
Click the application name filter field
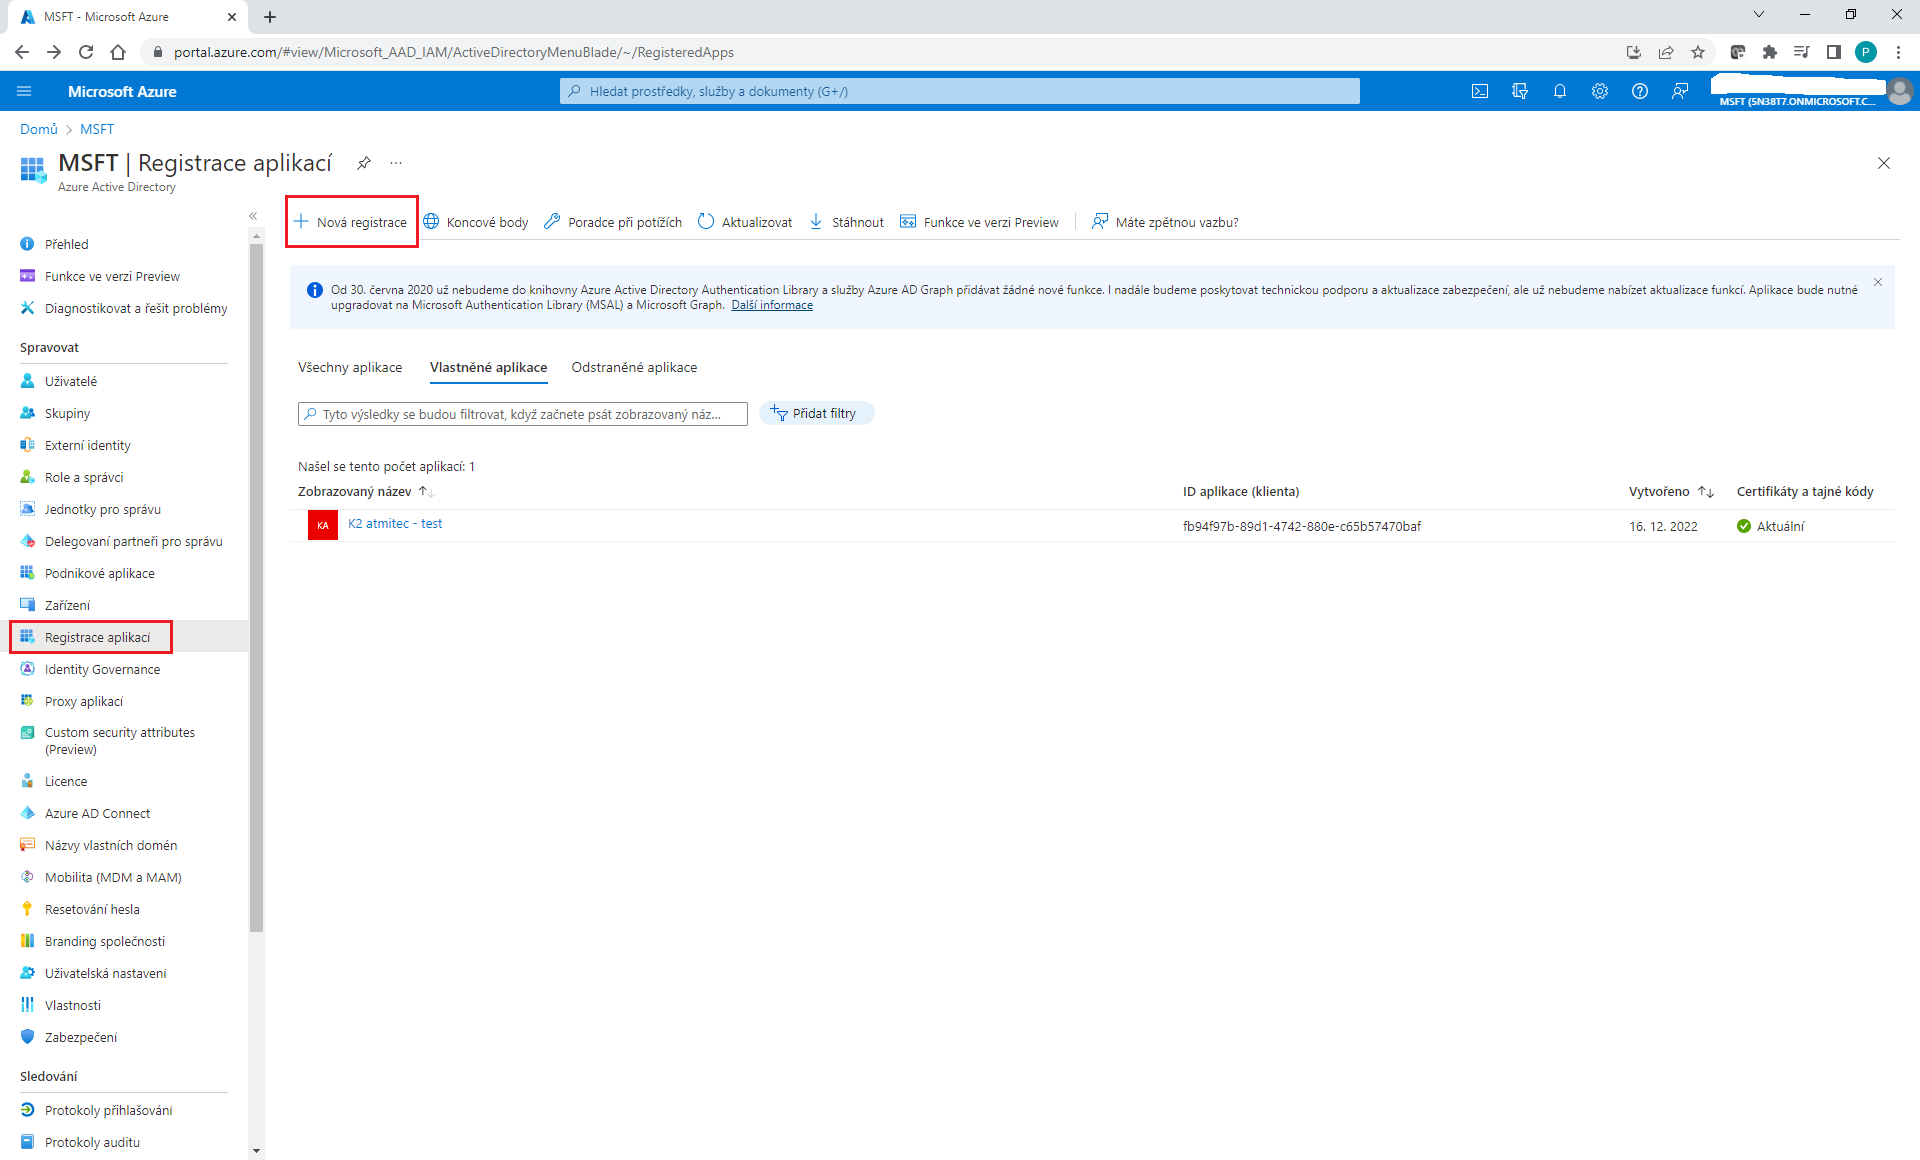pyautogui.click(x=522, y=414)
